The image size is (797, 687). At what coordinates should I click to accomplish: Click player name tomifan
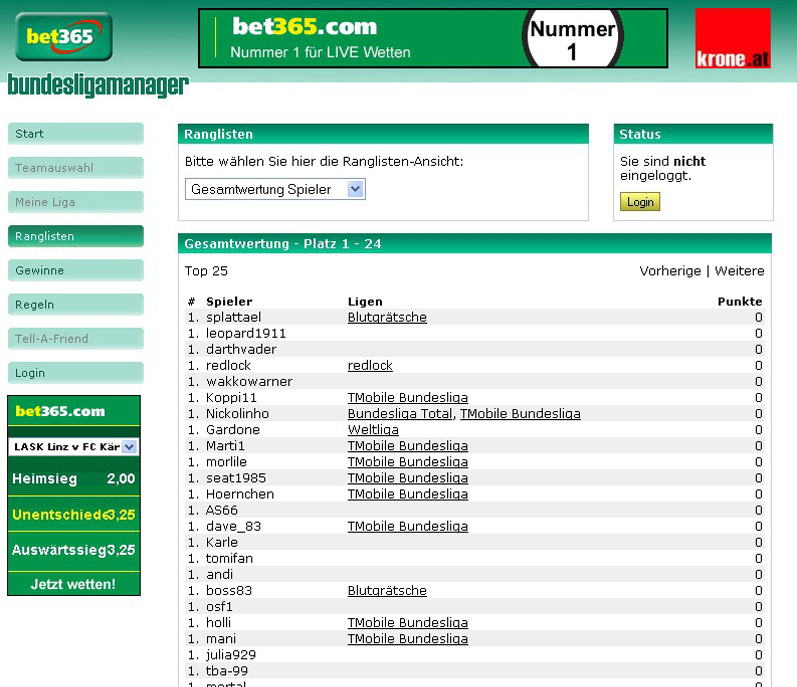(229, 558)
